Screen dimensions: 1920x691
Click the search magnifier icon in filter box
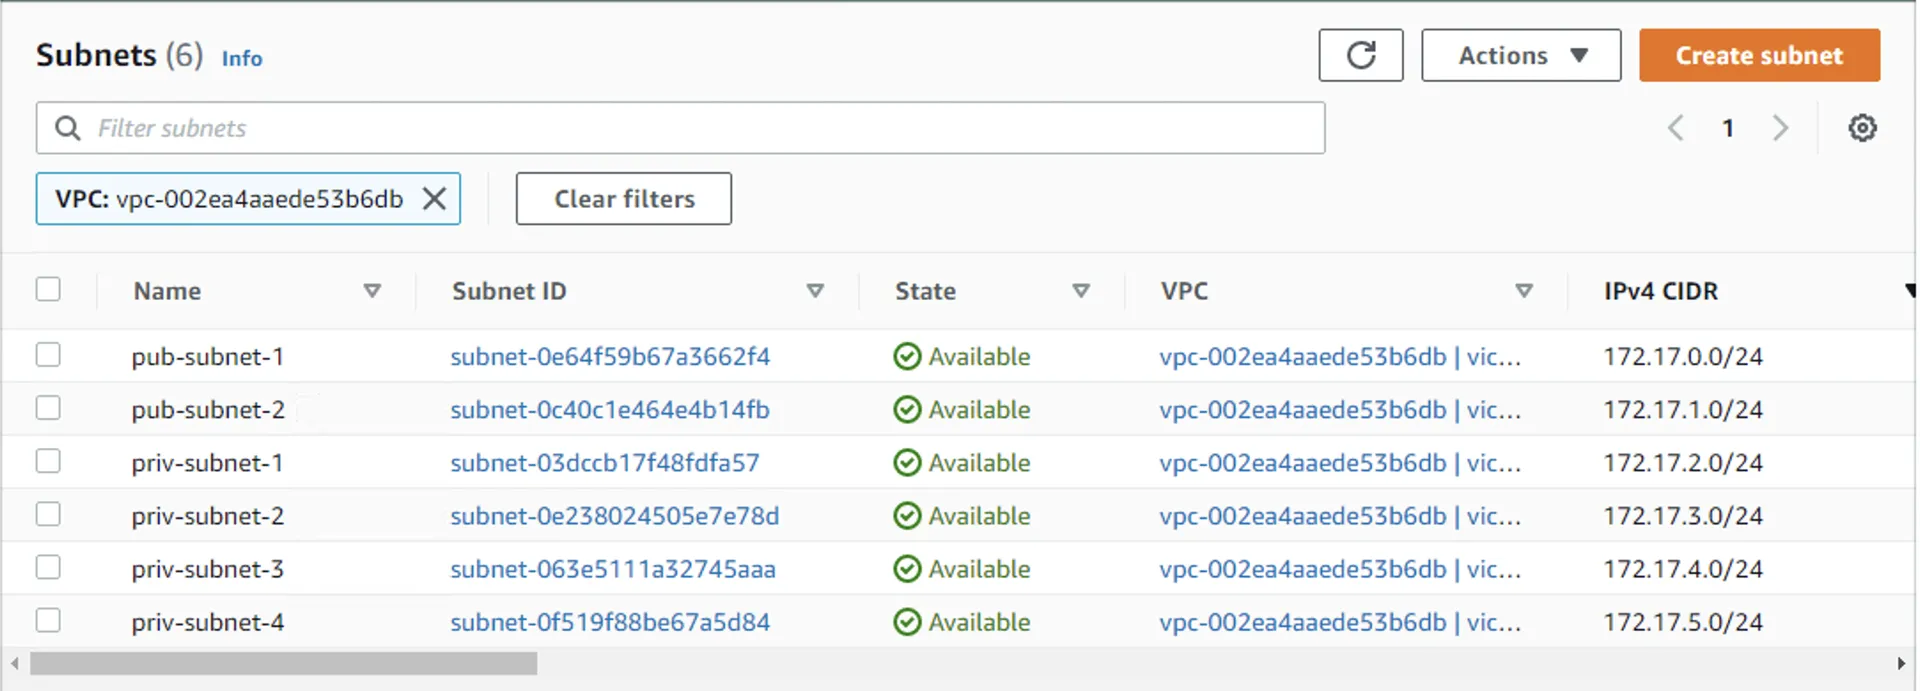(68, 128)
